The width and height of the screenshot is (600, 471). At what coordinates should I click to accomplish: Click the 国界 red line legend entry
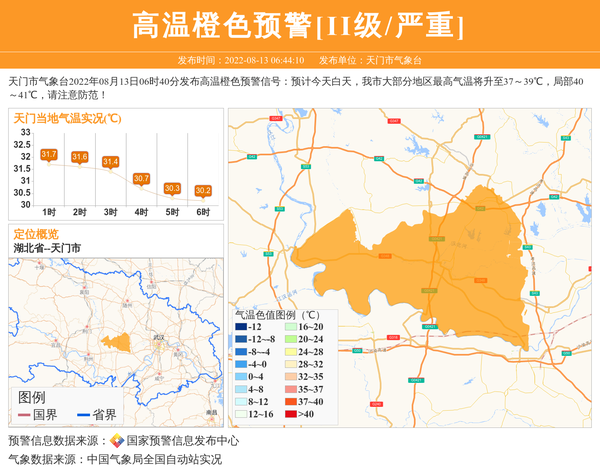click(38, 414)
